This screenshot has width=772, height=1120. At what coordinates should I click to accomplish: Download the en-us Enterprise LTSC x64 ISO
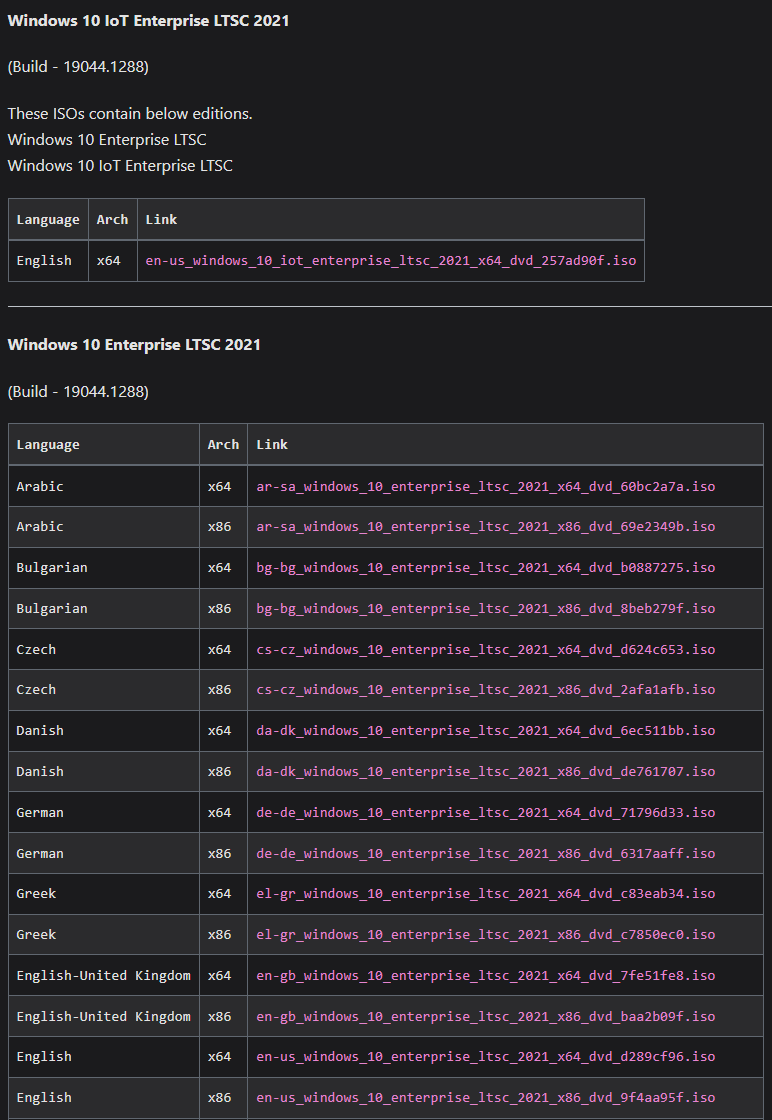(x=485, y=1057)
